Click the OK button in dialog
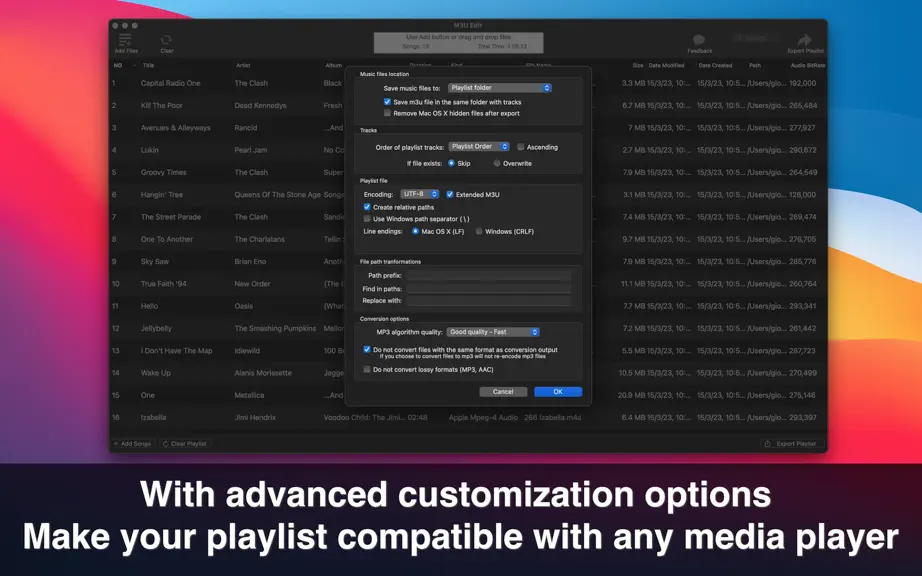This screenshot has width=922, height=576. [558, 391]
